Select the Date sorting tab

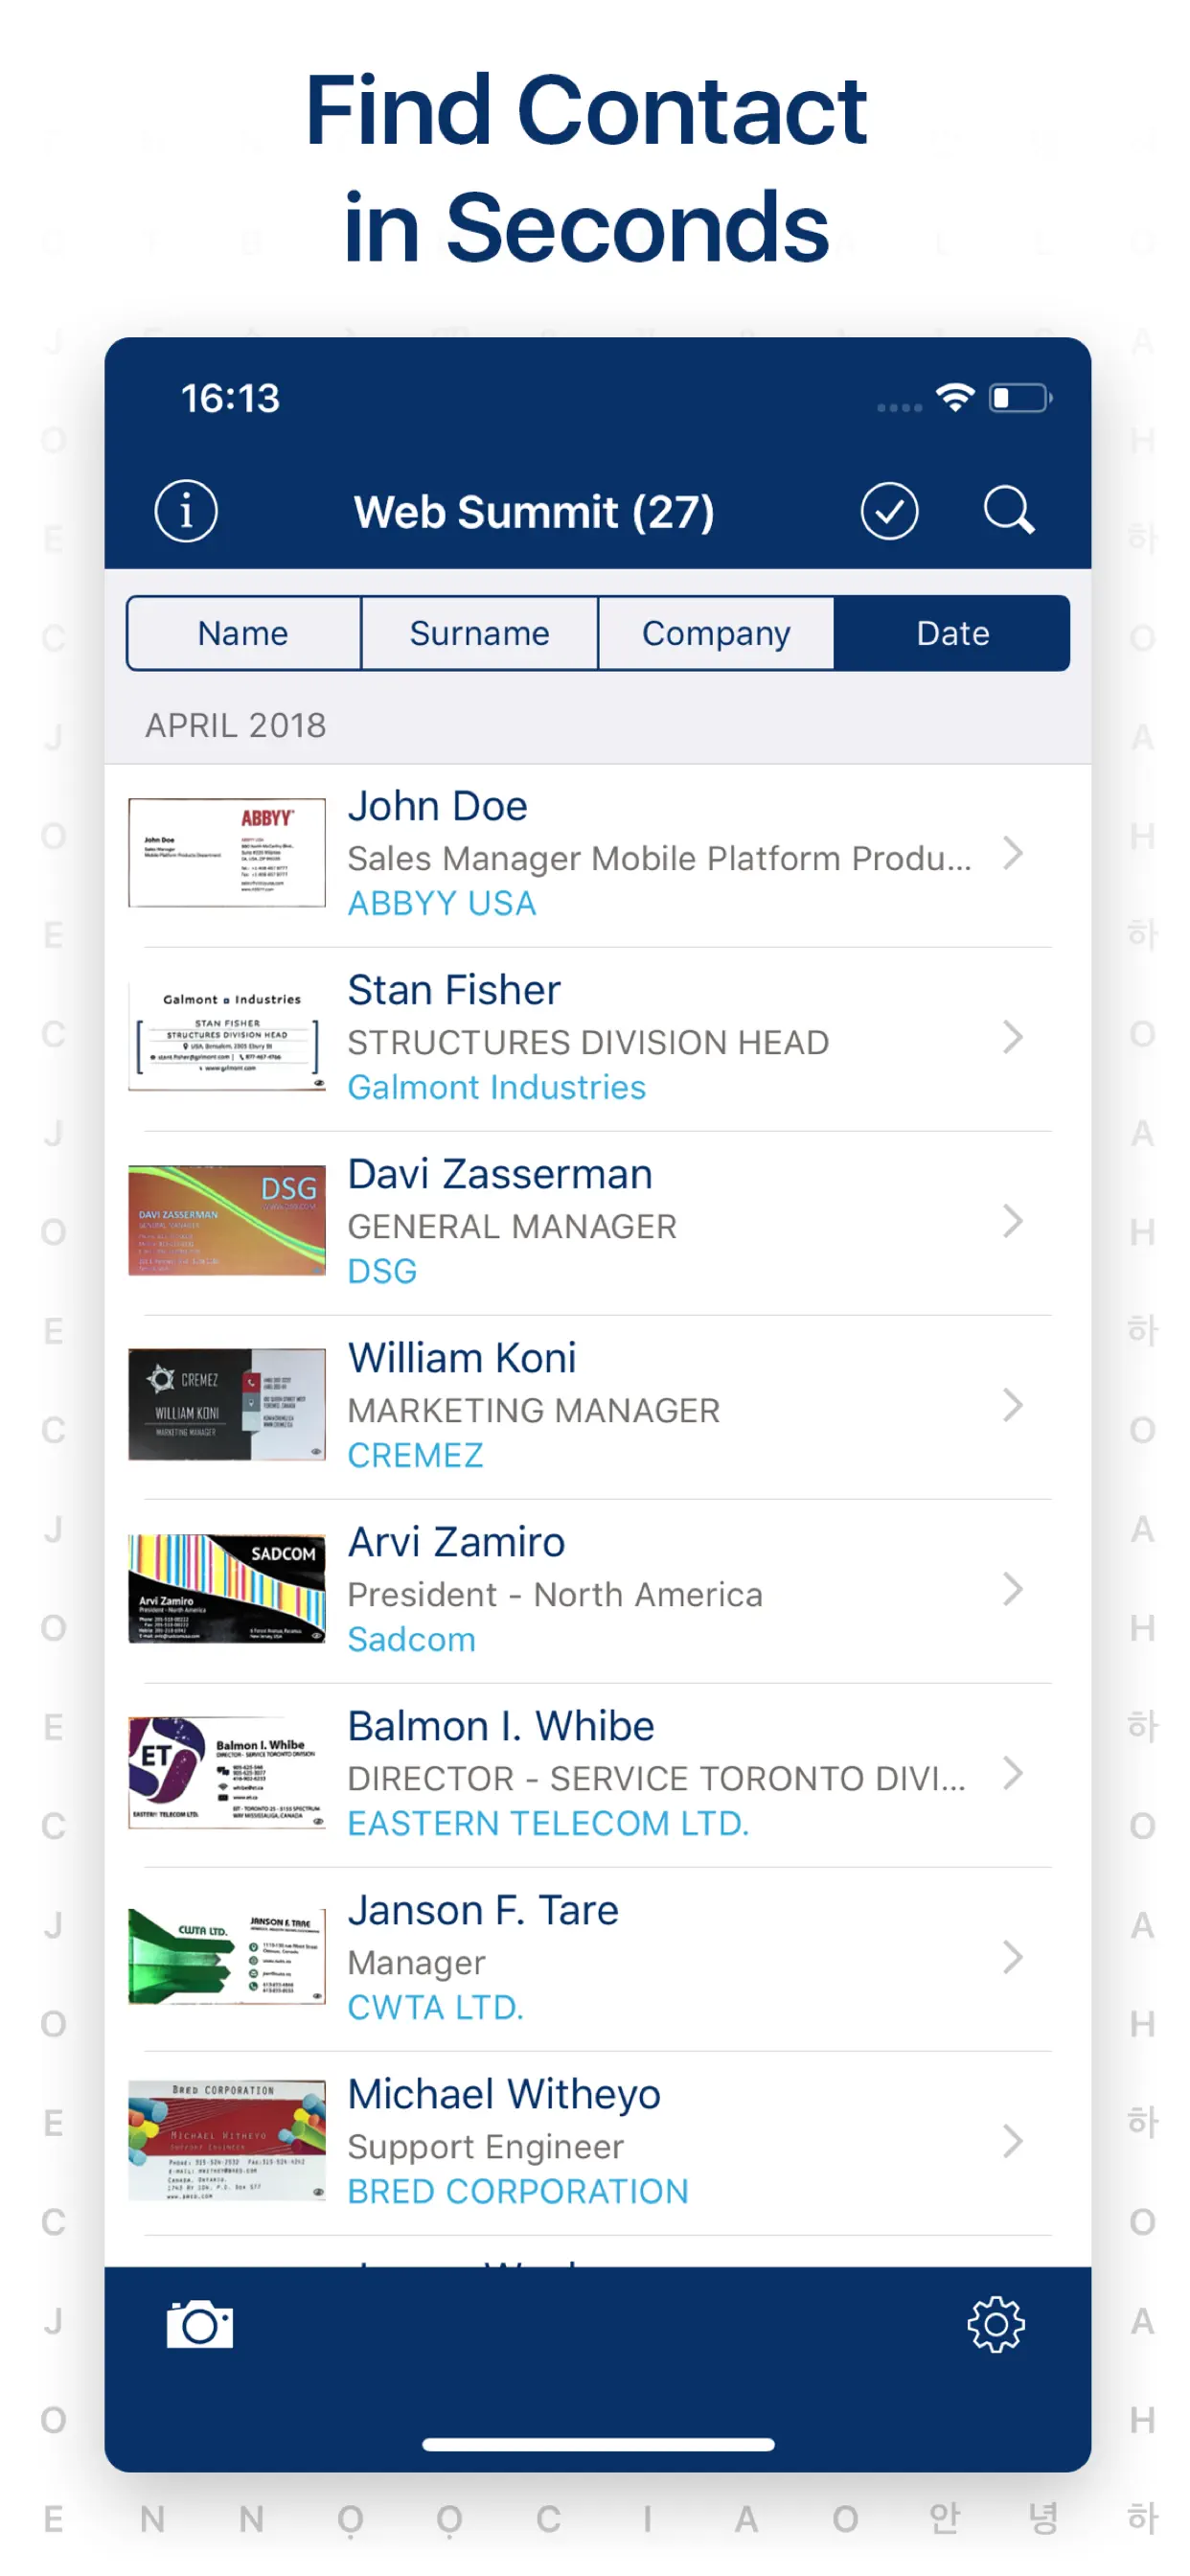click(952, 633)
